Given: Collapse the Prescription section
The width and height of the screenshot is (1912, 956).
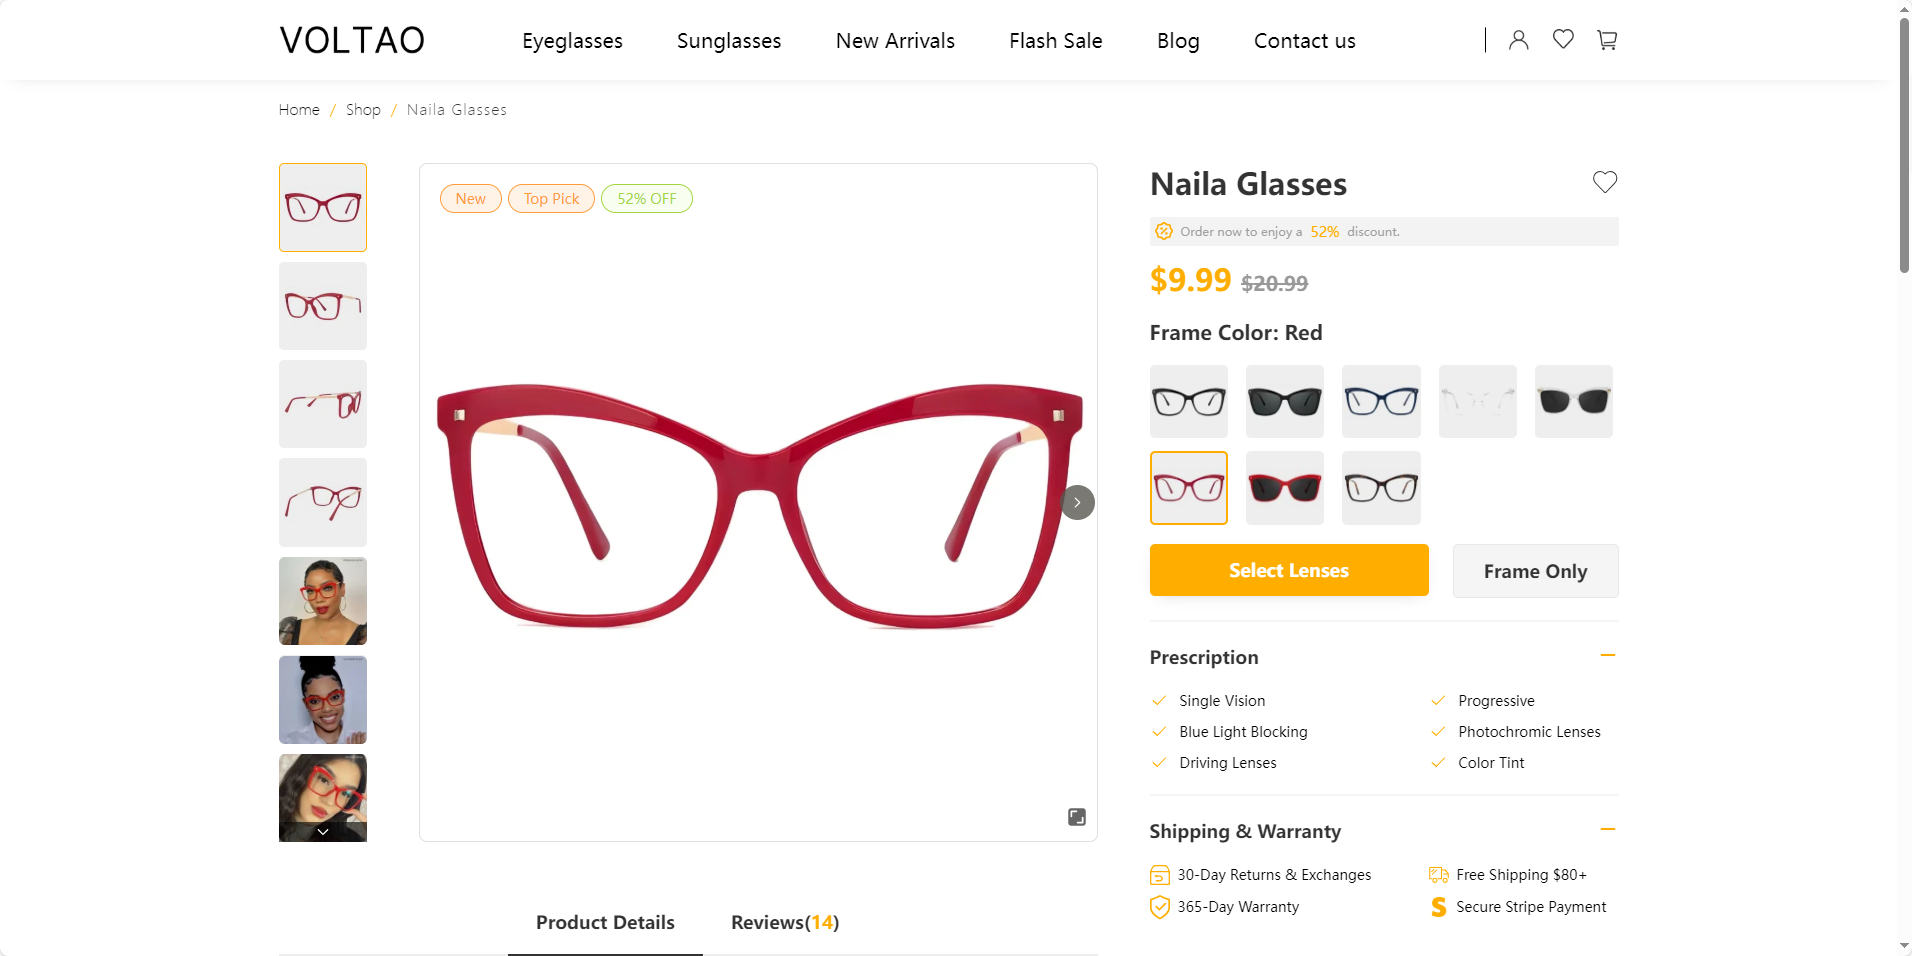Looking at the screenshot, I should [x=1607, y=656].
